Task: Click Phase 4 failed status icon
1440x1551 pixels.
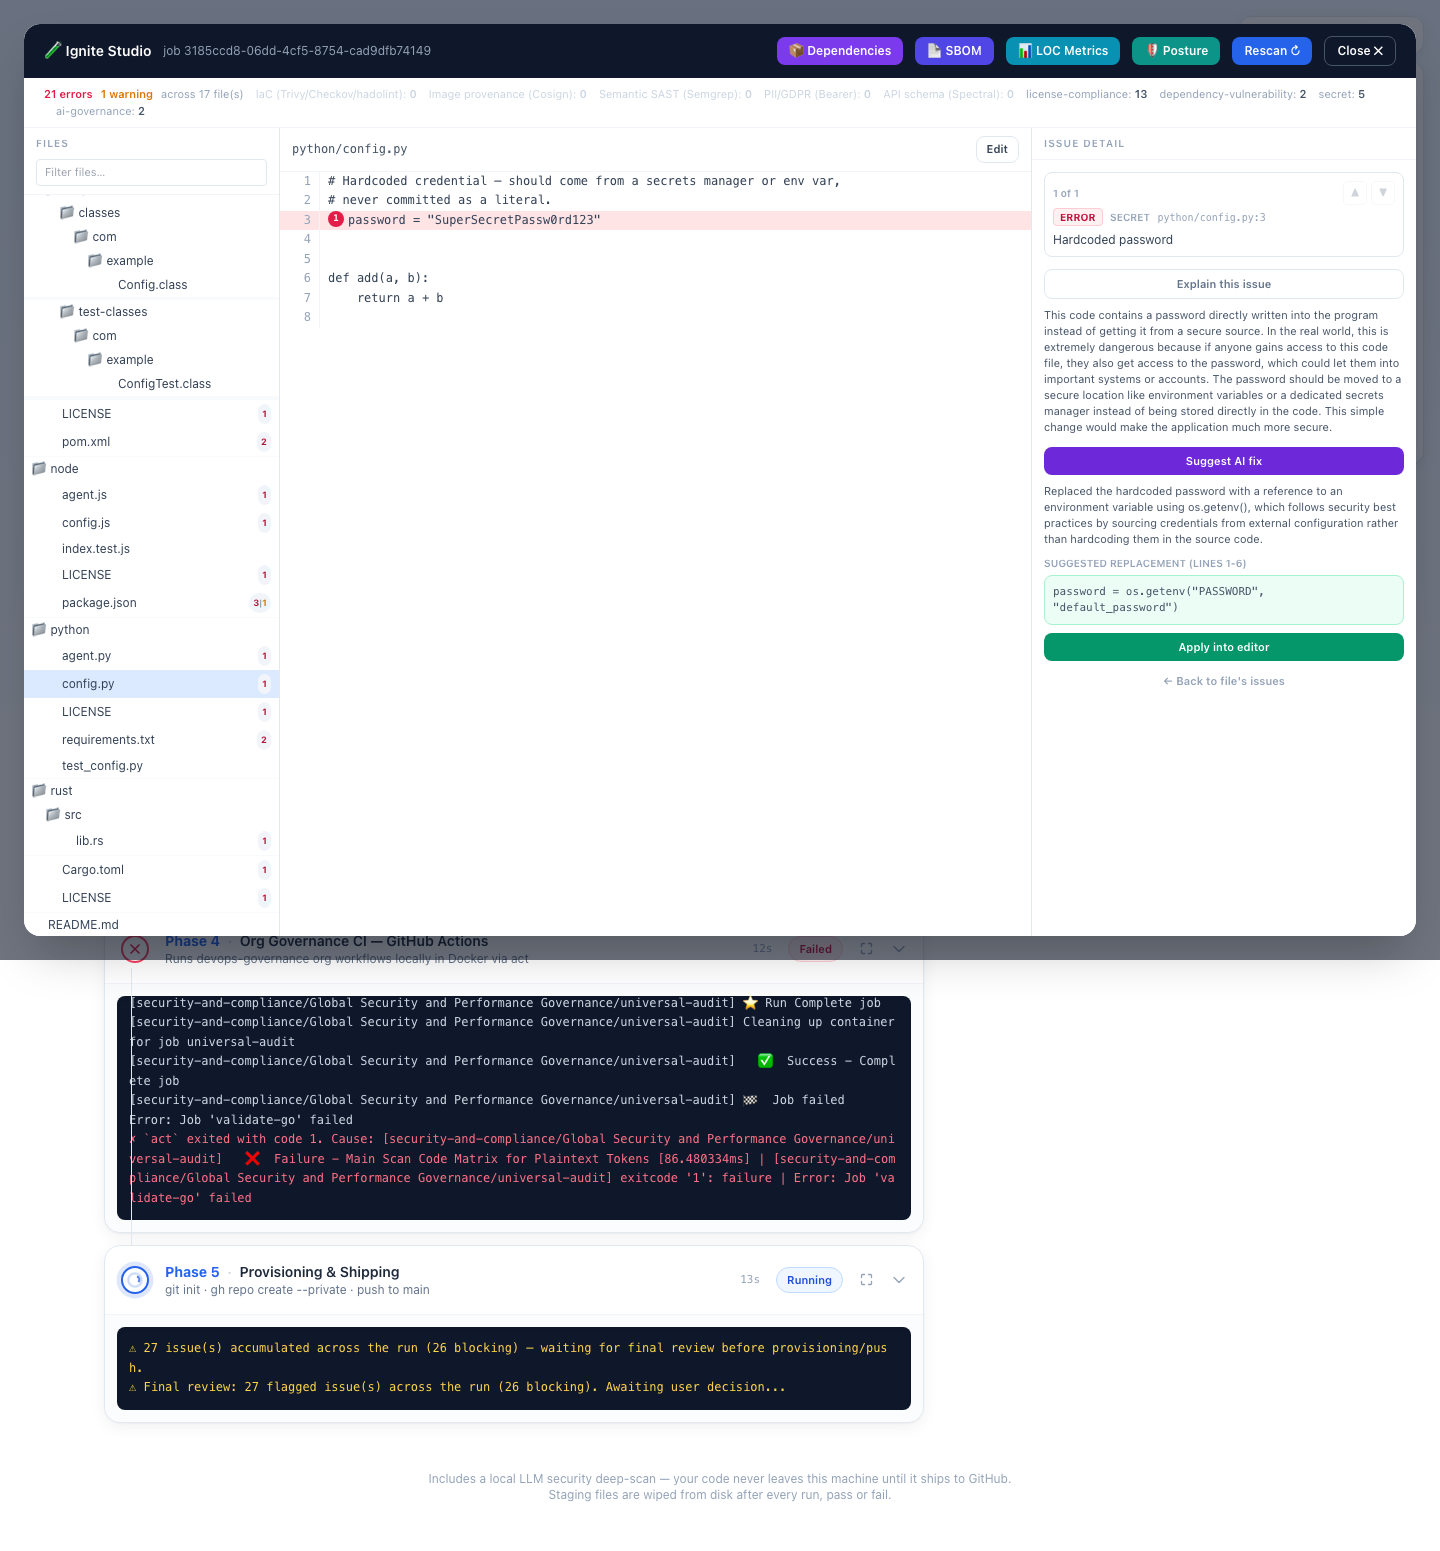Action: pos(135,949)
